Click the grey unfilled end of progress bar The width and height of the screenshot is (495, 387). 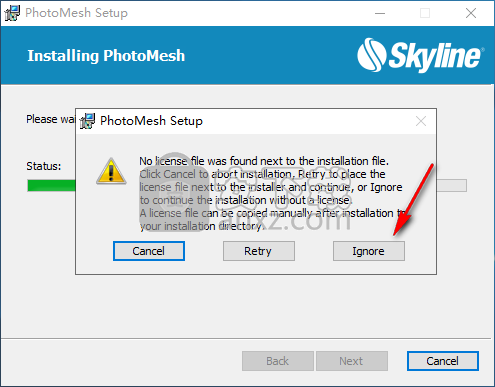[452, 186]
